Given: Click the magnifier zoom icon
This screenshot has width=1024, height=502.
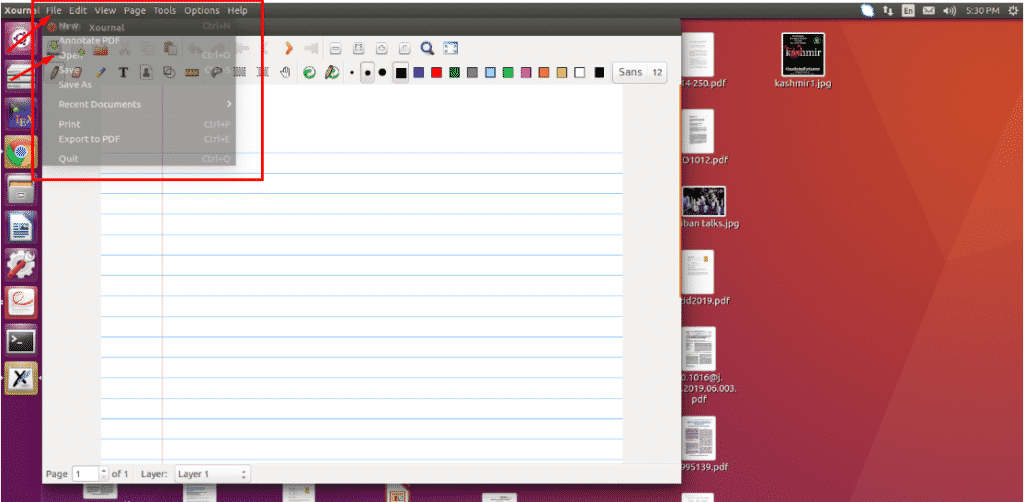Looking at the screenshot, I should 427,47.
